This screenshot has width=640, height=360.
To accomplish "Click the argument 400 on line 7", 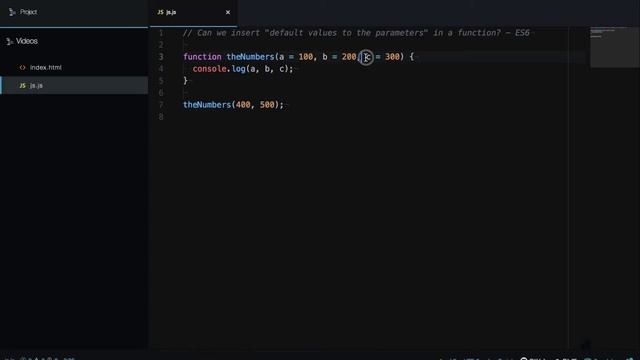I will [243, 105].
